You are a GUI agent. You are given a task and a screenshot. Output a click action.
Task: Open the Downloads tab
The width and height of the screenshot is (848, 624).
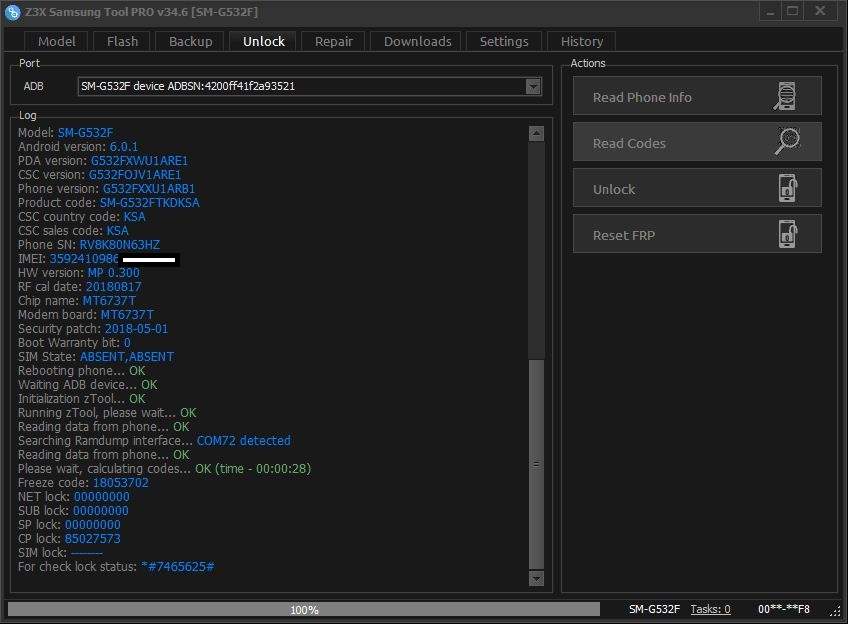click(418, 42)
